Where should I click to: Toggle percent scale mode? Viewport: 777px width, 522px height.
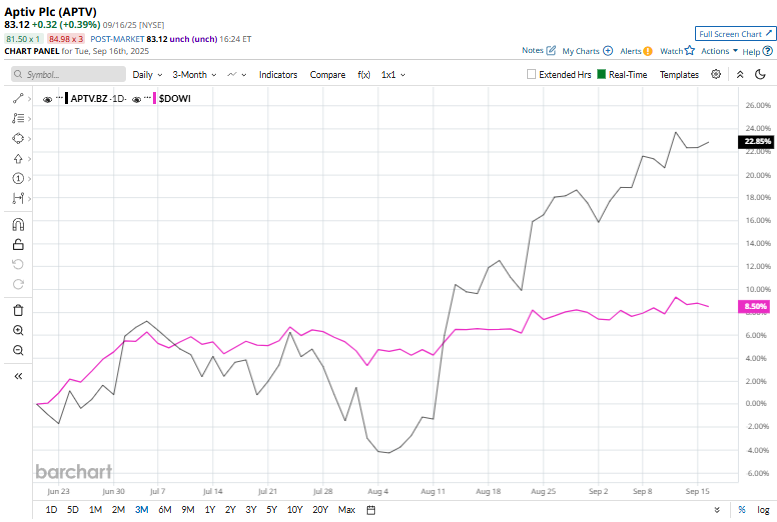pyautogui.click(x=742, y=510)
